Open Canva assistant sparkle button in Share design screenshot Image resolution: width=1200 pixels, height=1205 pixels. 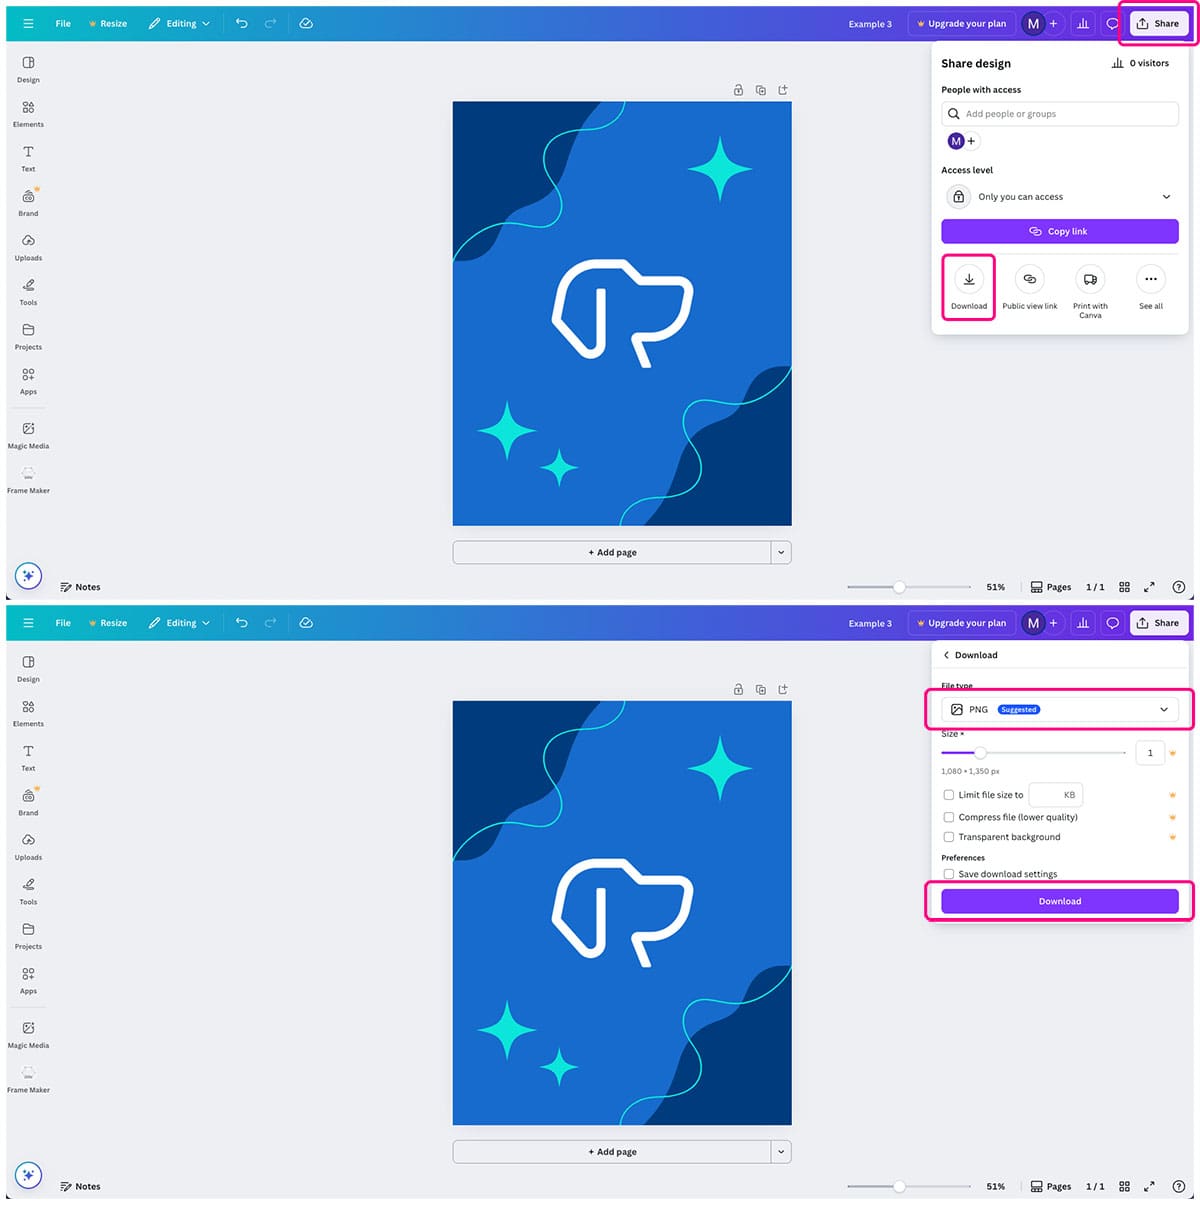coord(28,576)
